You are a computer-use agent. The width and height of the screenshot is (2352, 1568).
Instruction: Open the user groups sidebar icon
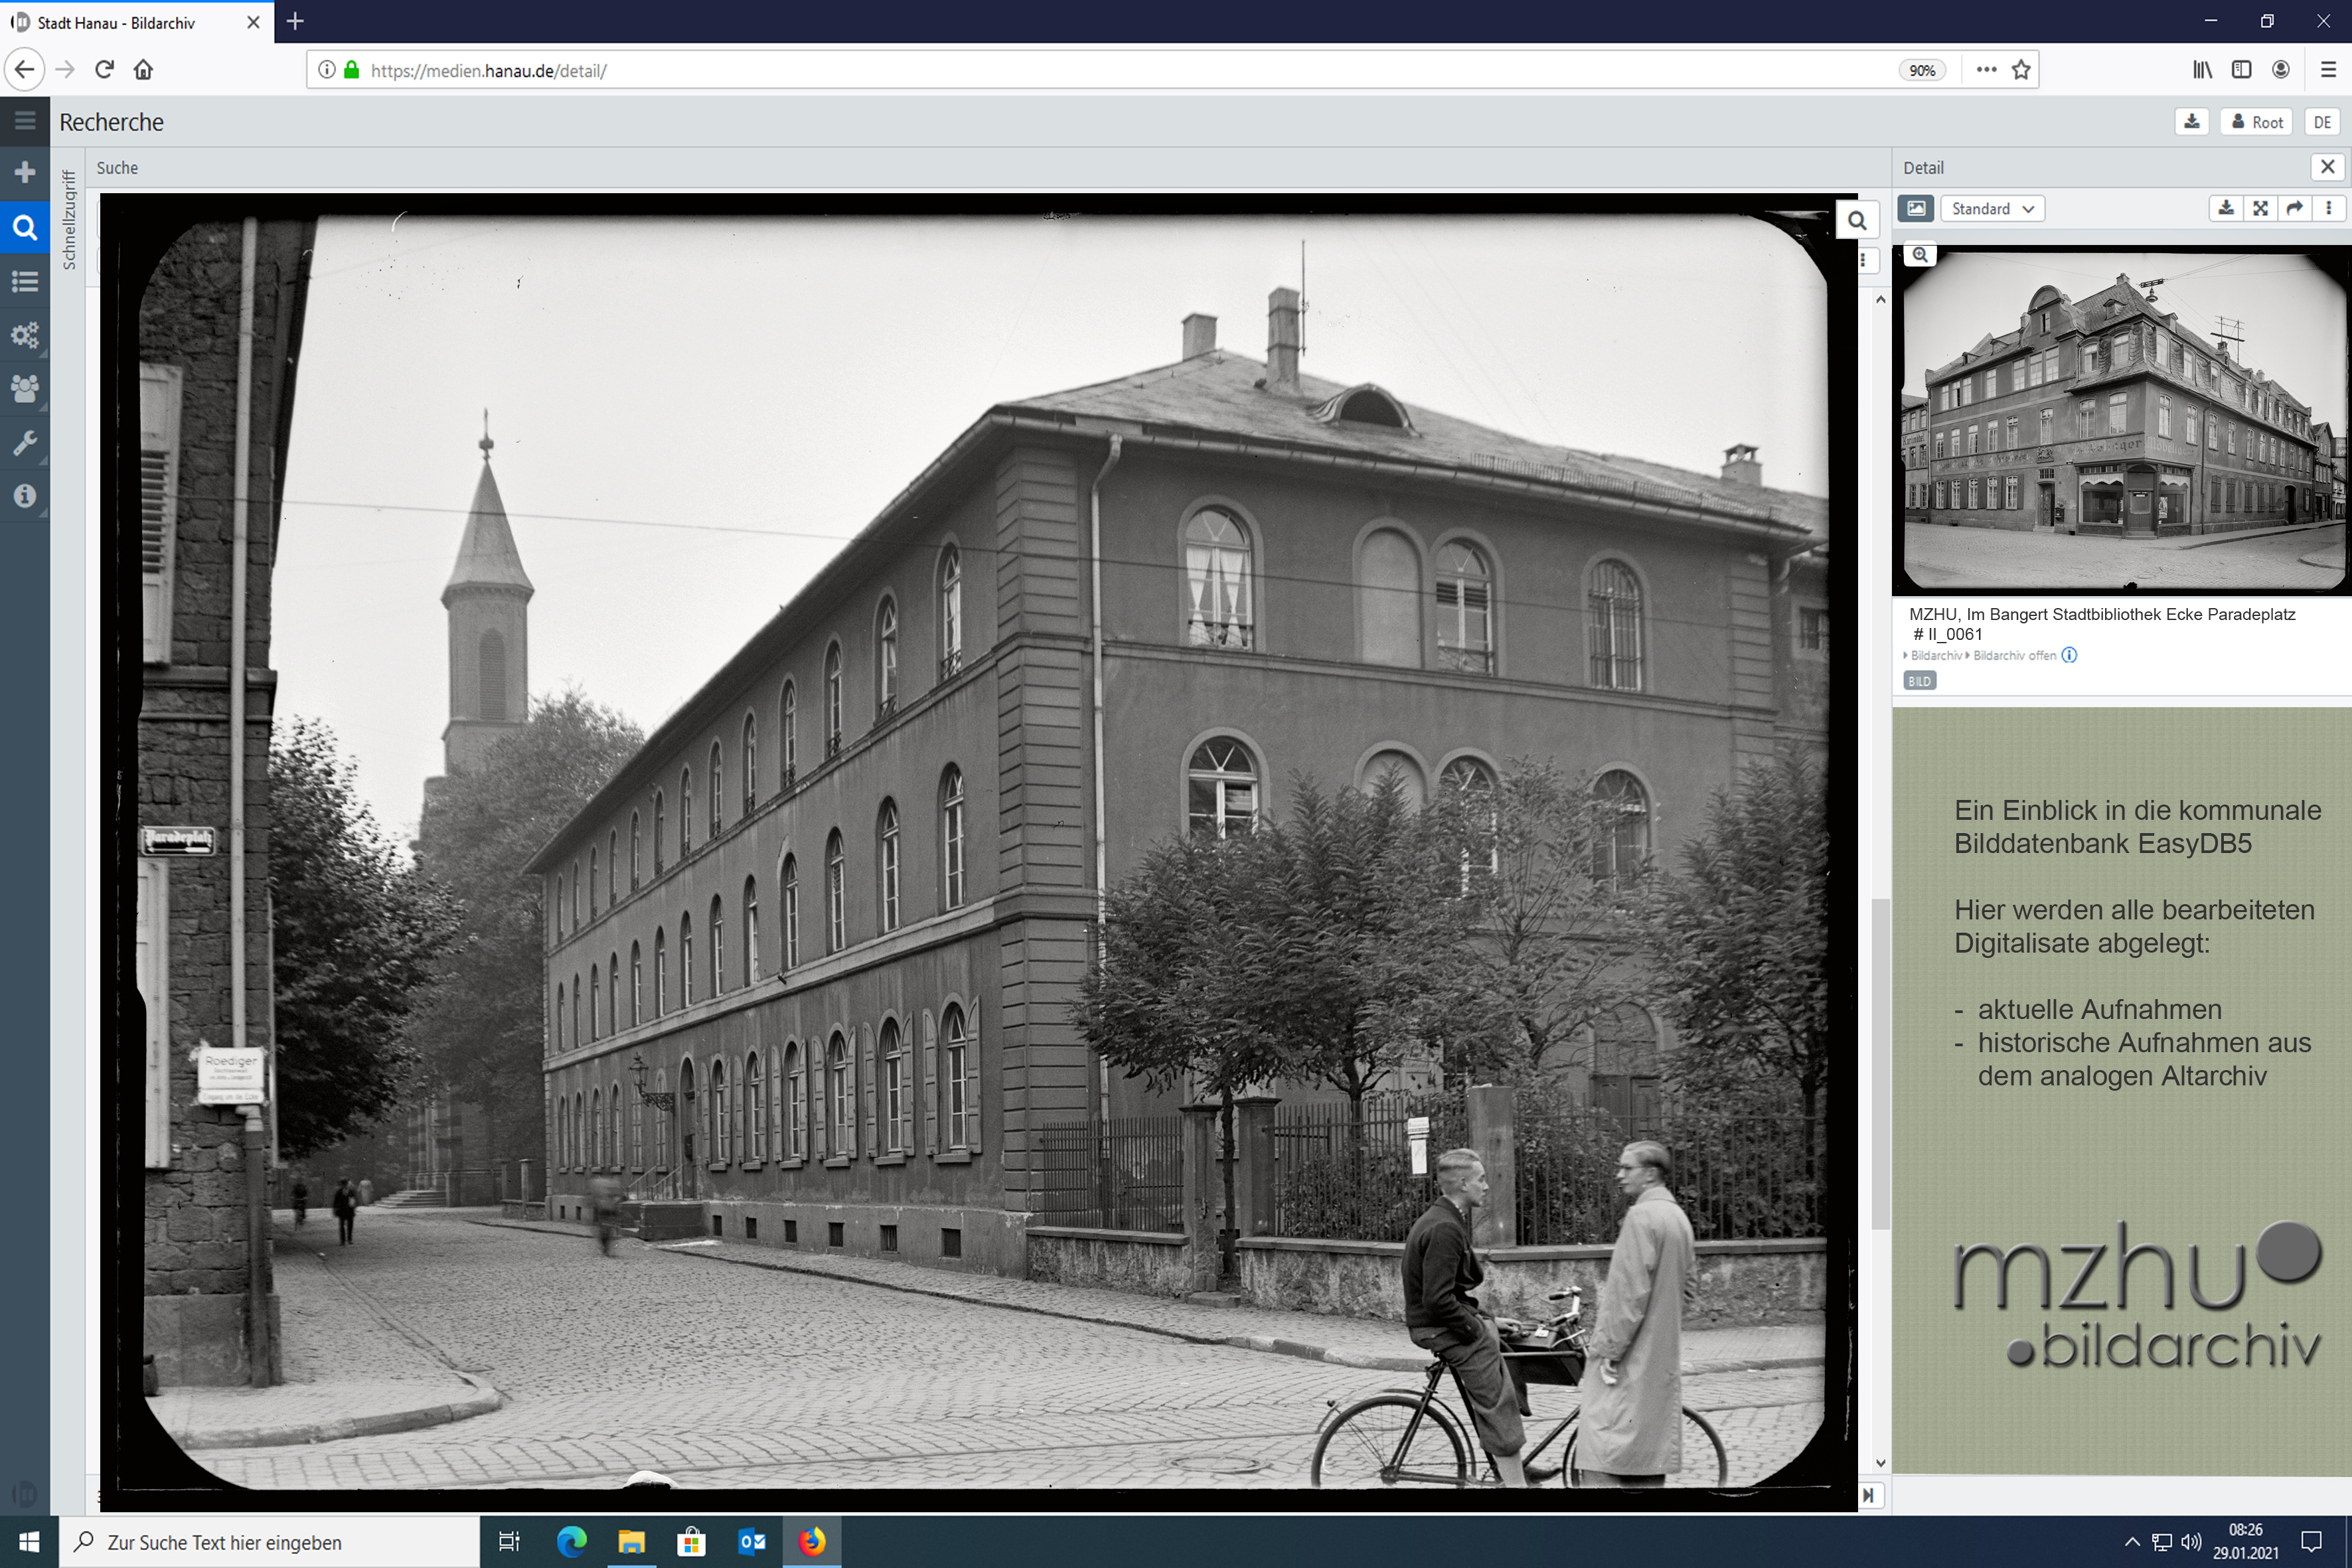pyautogui.click(x=25, y=388)
